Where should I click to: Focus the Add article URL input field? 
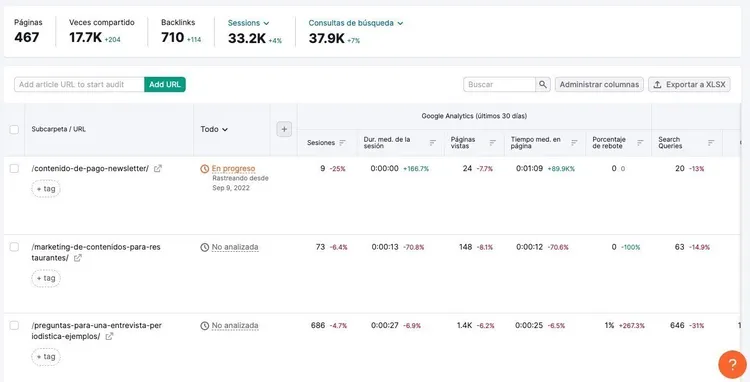(x=79, y=84)
